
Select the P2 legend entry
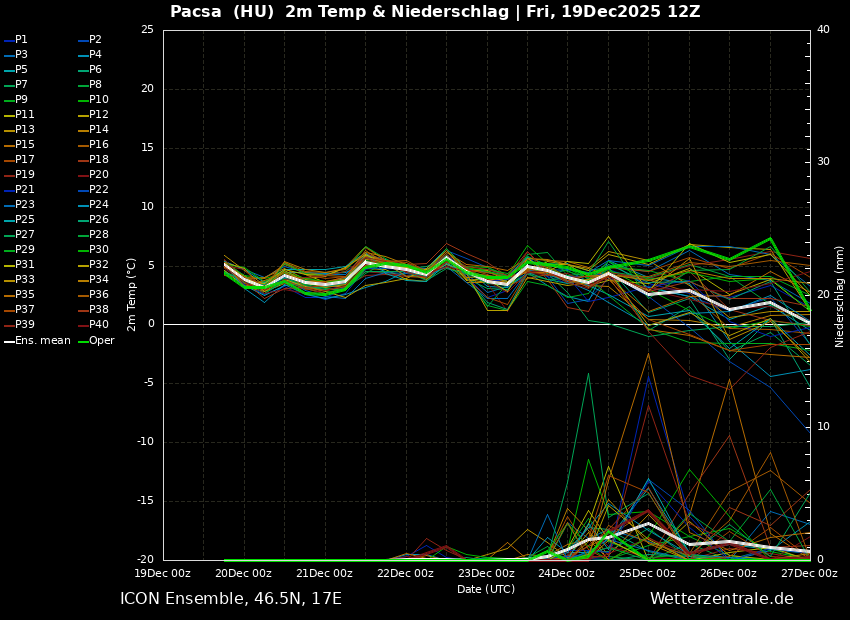[x=95, y=40]
